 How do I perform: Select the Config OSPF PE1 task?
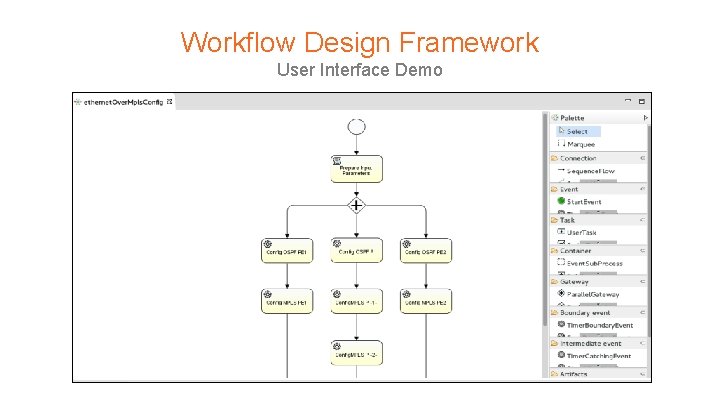tap(287, 251)
